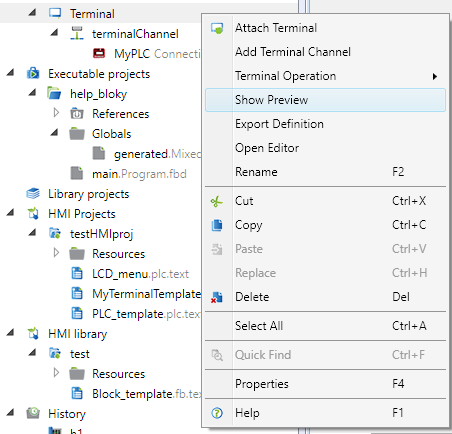The image size is (452, 434).
Task: Collapse the HMI Projects tree node
Action: pyautogui.click(x=10, y=213)
